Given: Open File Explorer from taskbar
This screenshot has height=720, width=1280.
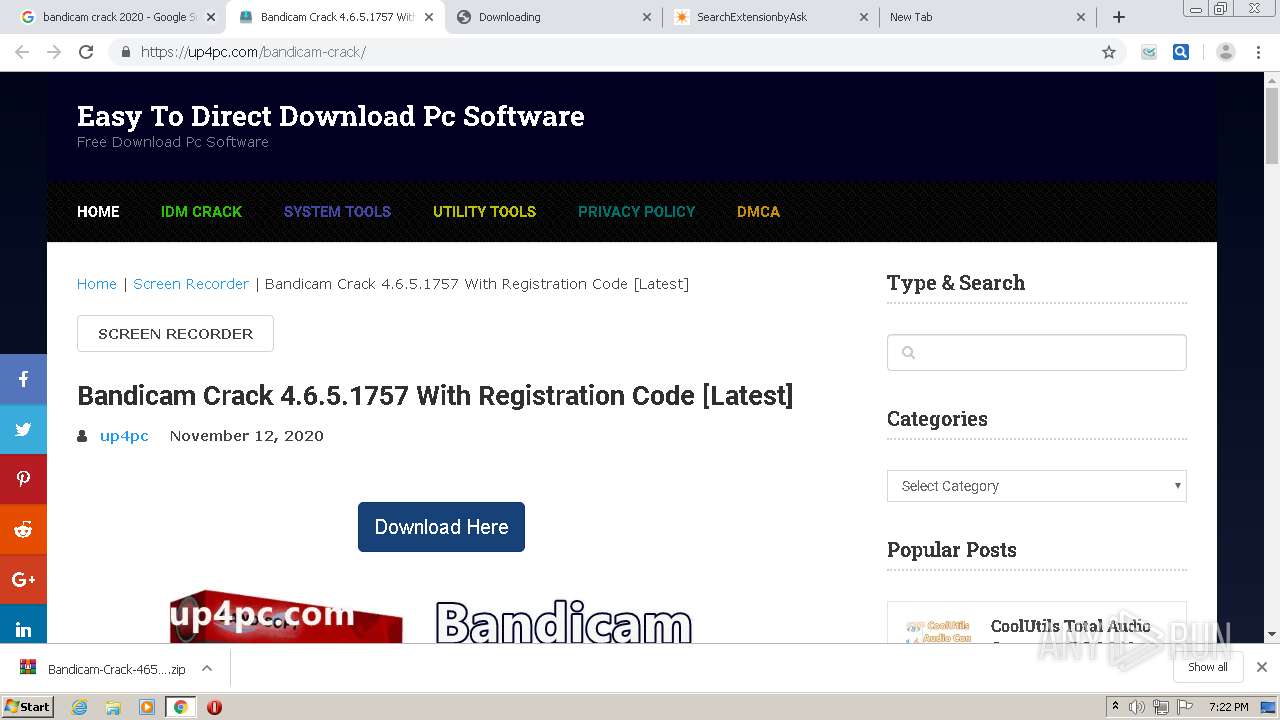Looking at the screenshot, I should [x=113, y=707].
